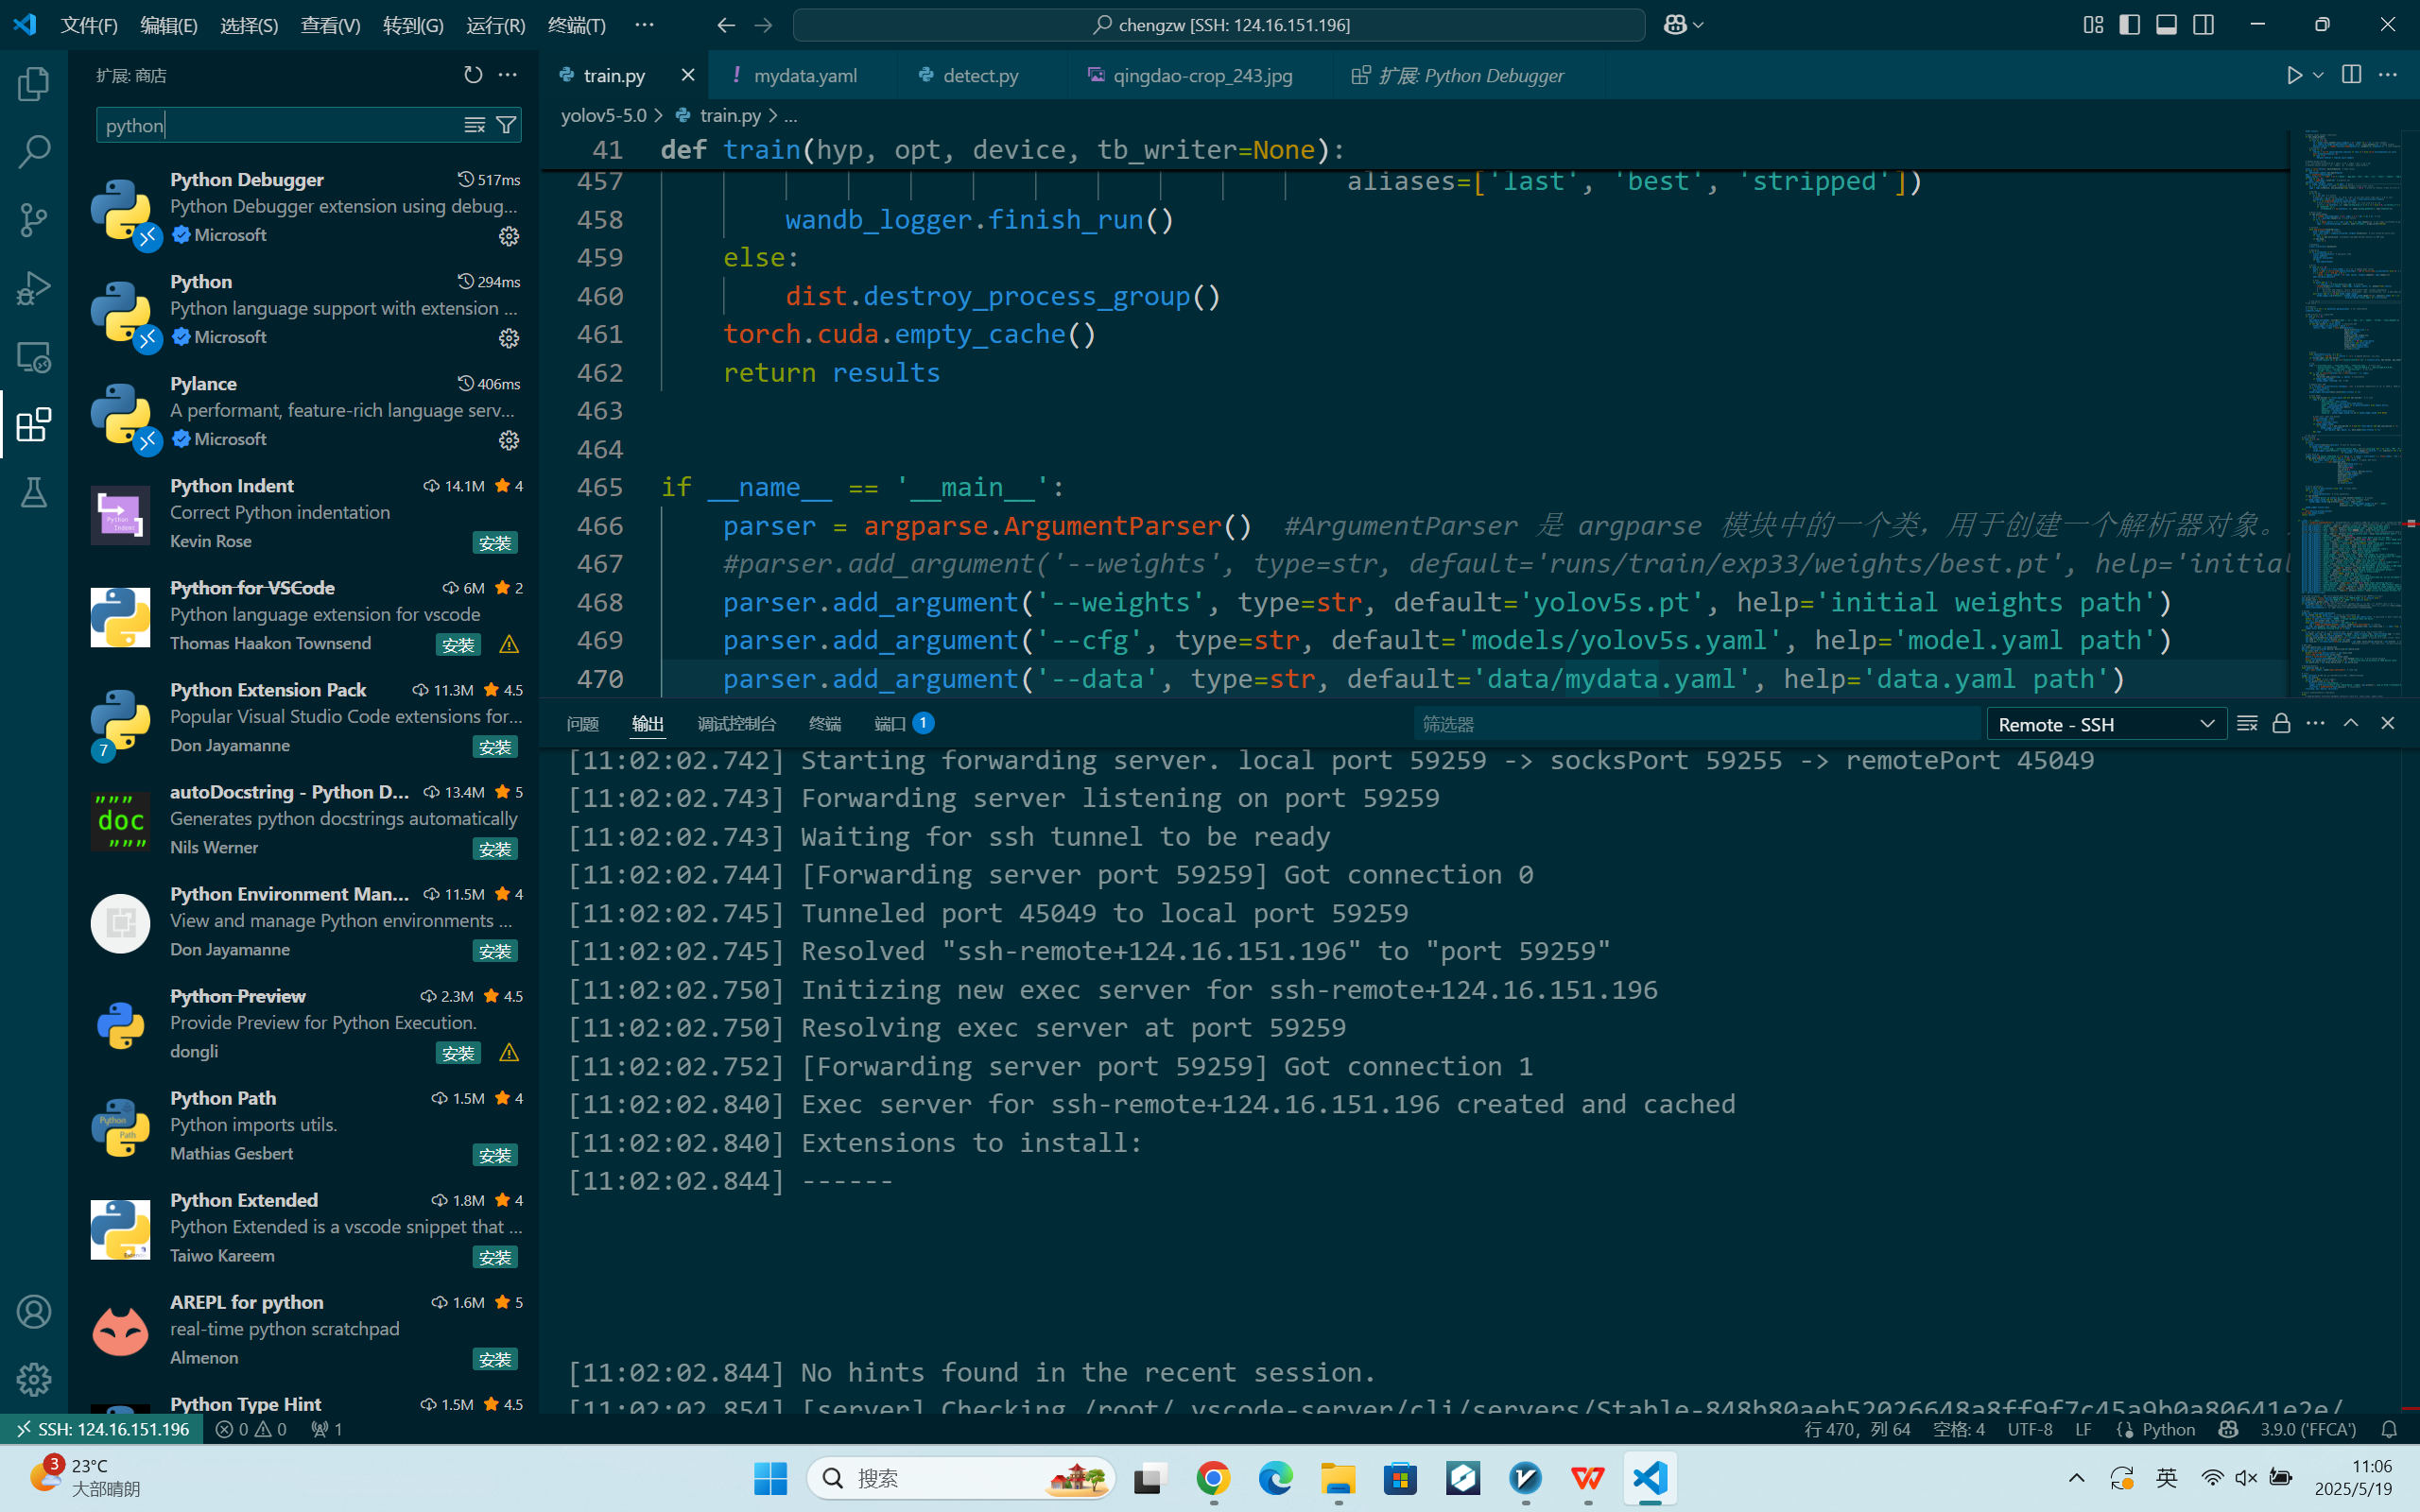Clear the output panel
Image resolution: width=2420 pixels, height=1512 pixels.
tap(2247, 723)
